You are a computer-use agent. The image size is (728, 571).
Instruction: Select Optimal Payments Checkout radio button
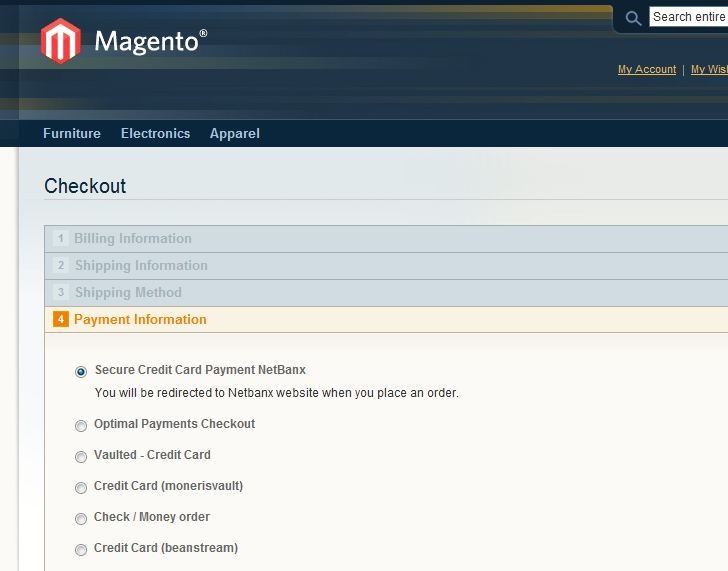81,426
